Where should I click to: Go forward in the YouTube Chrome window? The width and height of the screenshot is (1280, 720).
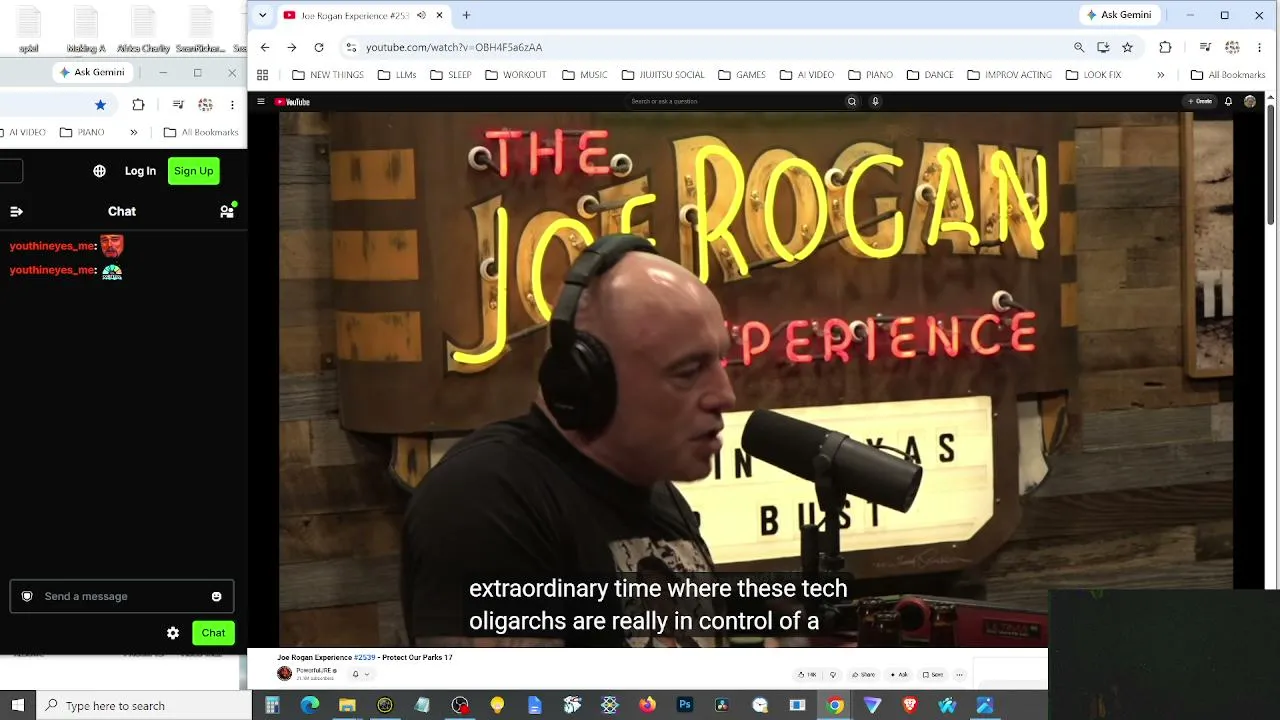[x=291, y=47]
